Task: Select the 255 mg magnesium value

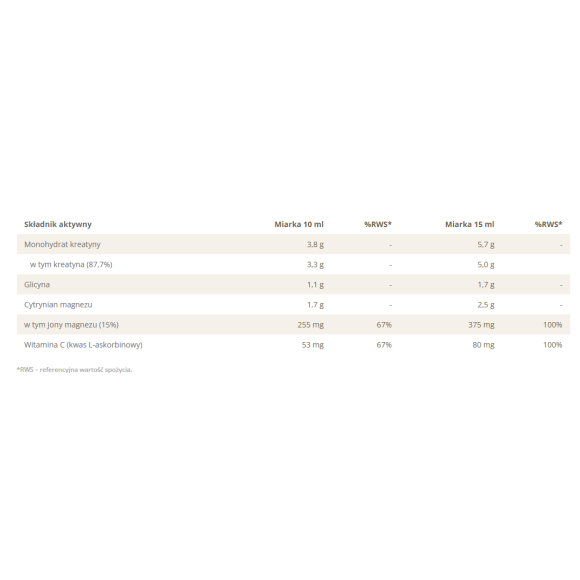Action: tap(311, 325)
